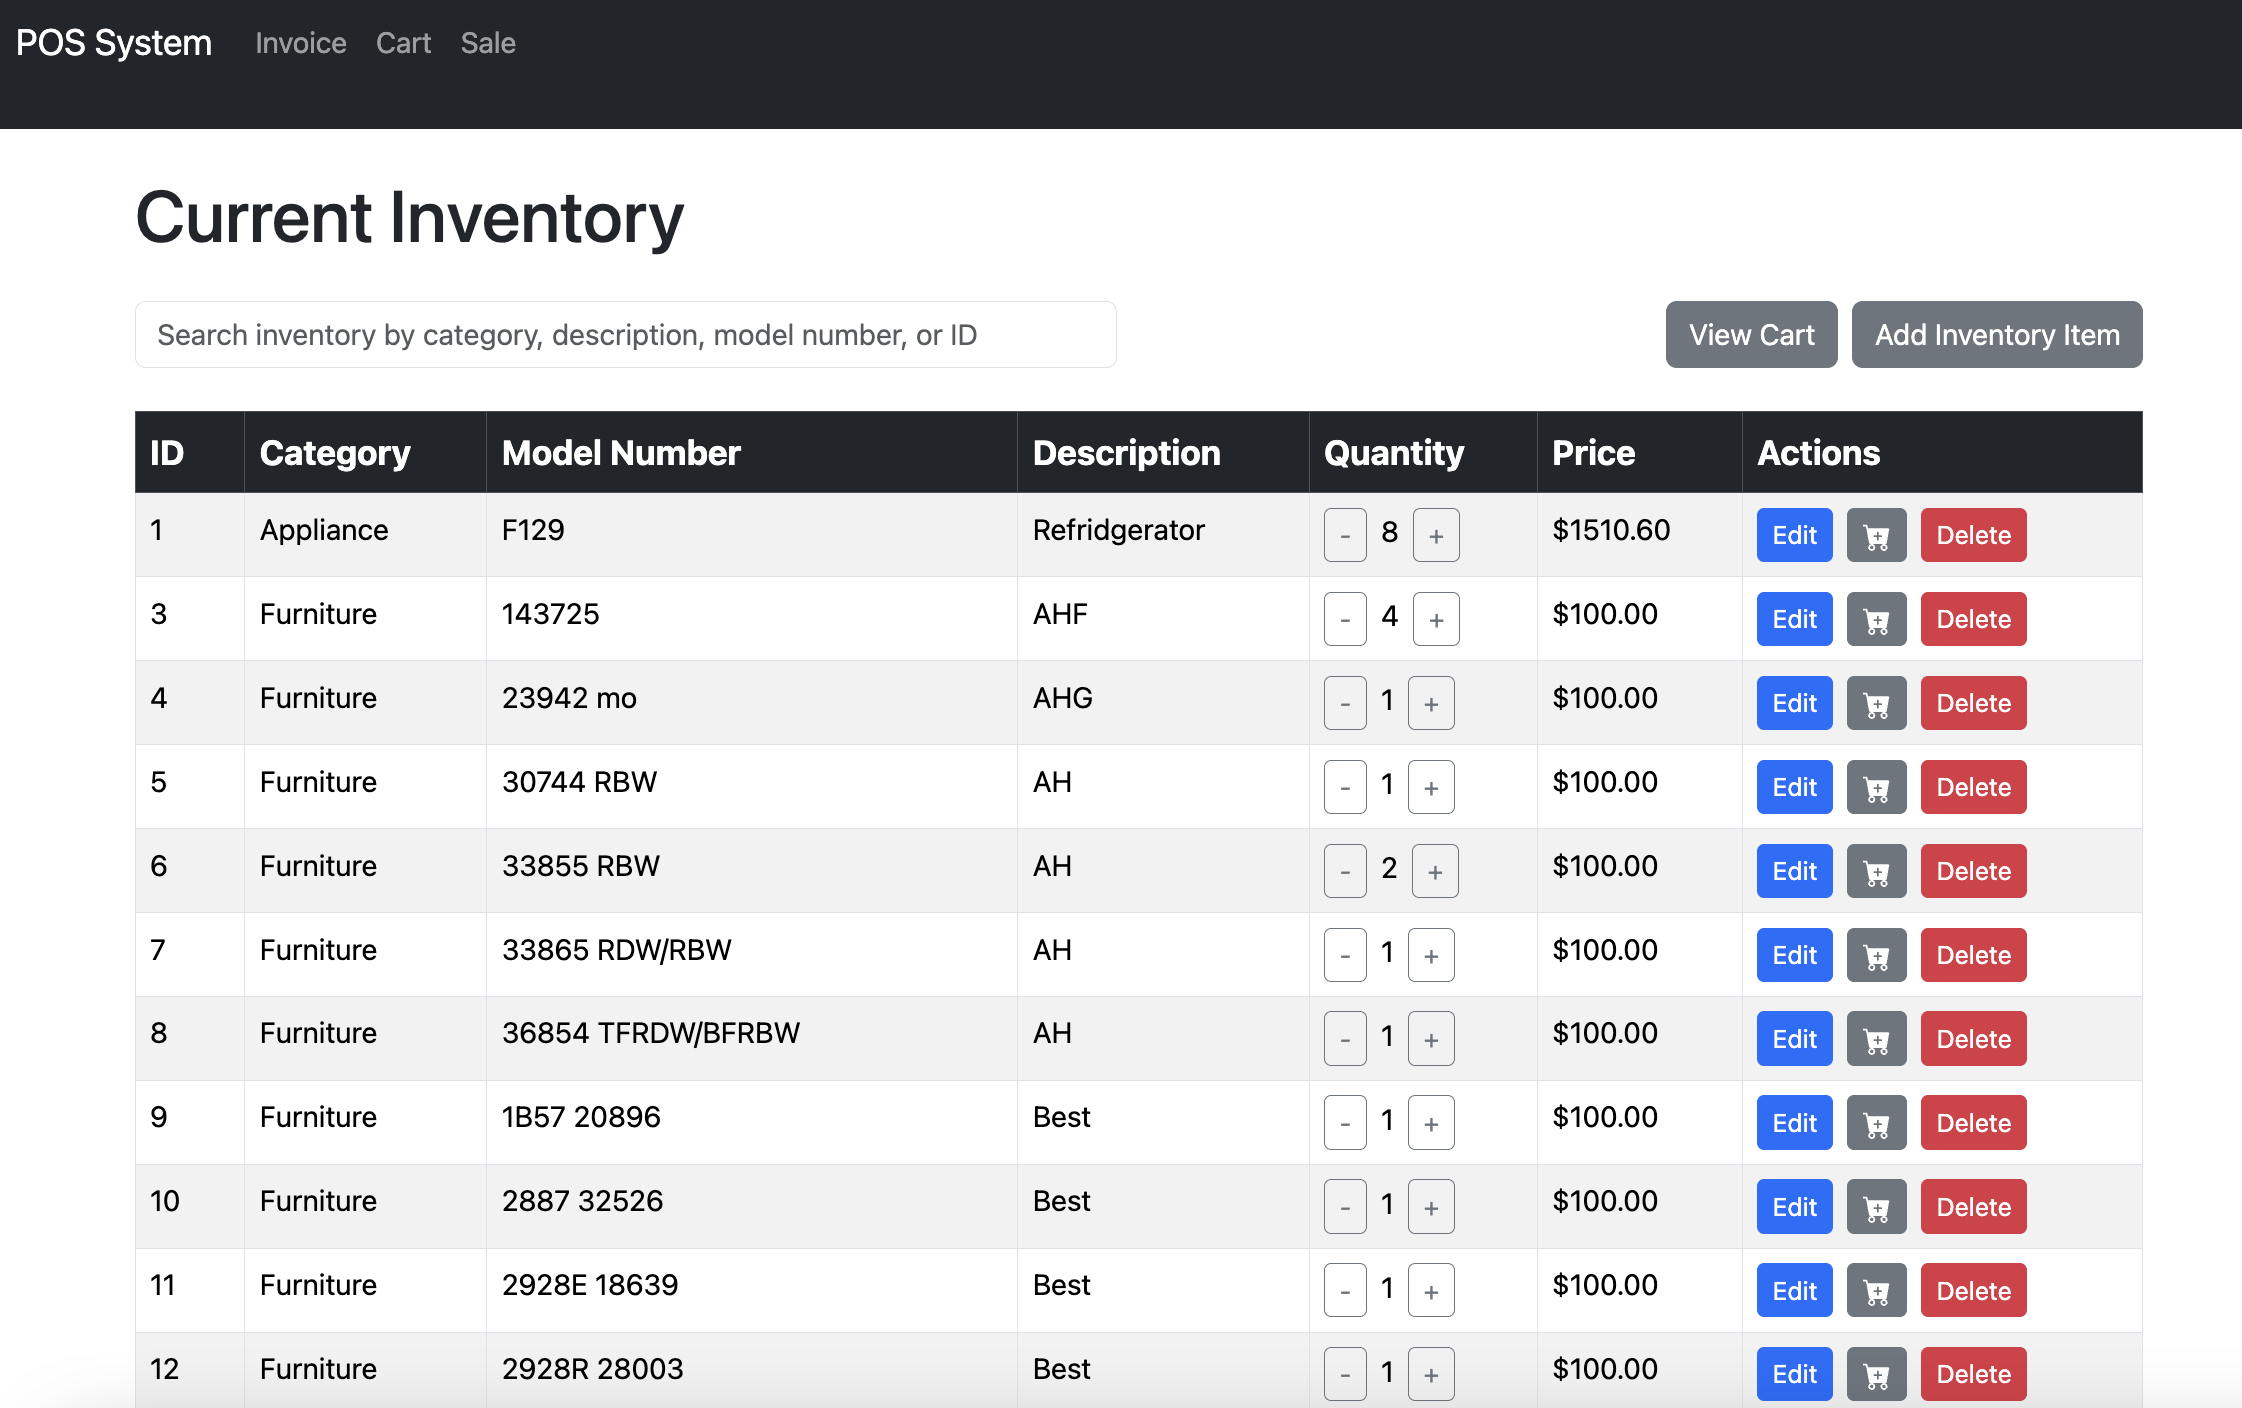Delete the 30744 RBW item
The image size is (2242, 1408).
coord(1973,787)
